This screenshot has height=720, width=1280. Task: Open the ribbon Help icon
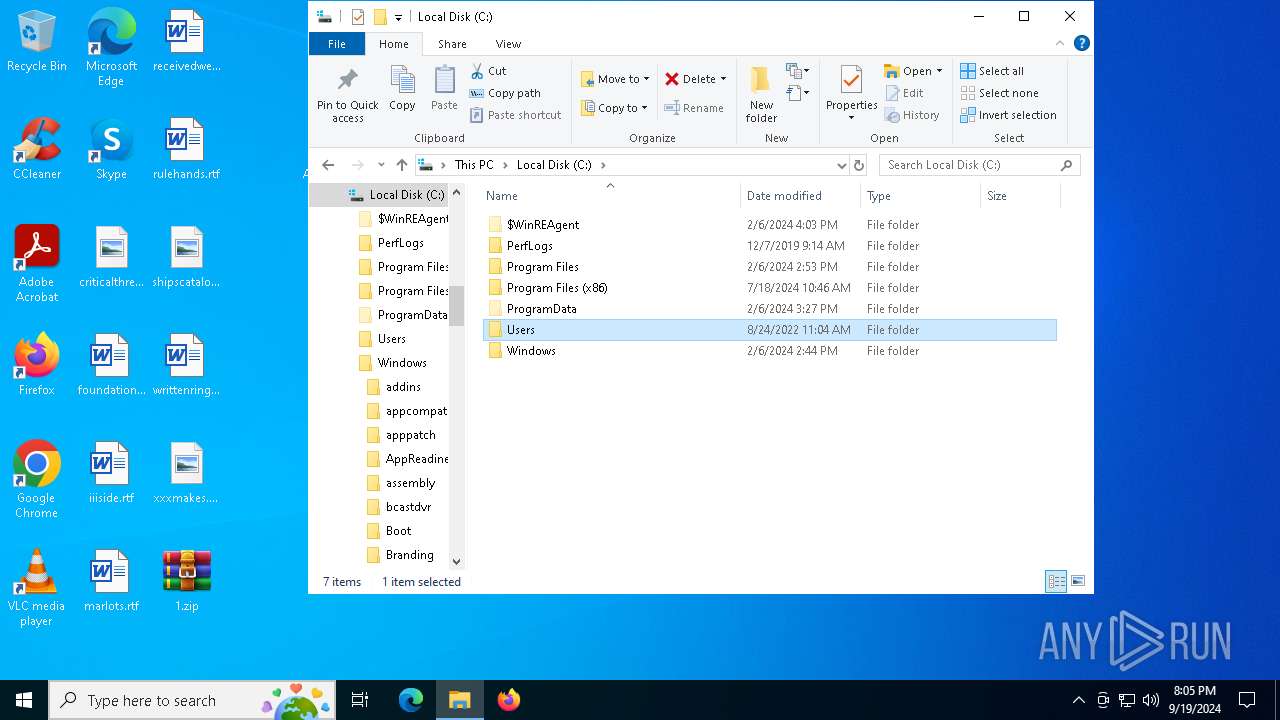pos(1081,43)
